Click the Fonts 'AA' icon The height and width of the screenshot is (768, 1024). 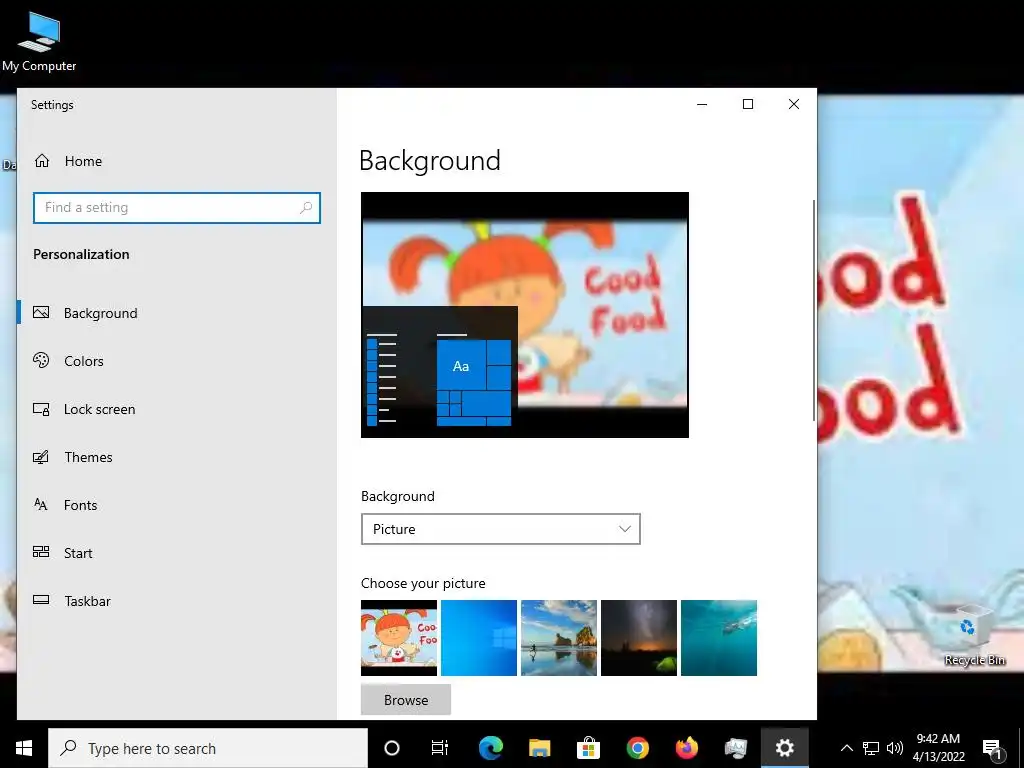[40, 504]
